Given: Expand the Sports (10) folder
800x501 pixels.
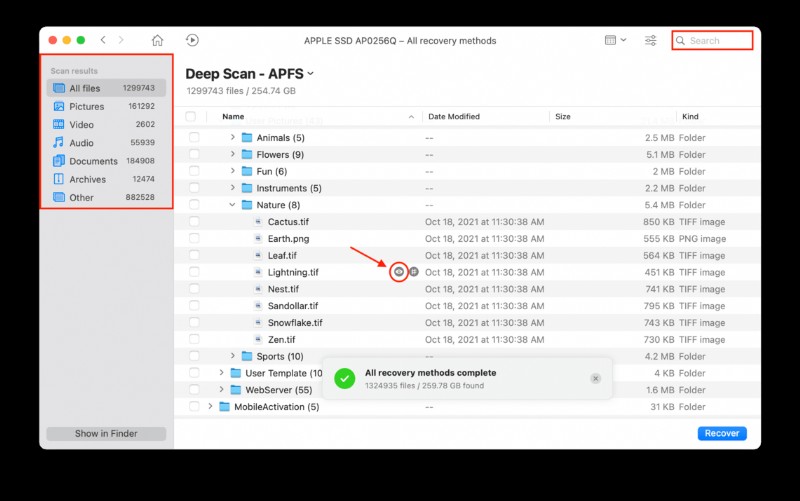Looking at the screenshot, I should click(232, 356).
